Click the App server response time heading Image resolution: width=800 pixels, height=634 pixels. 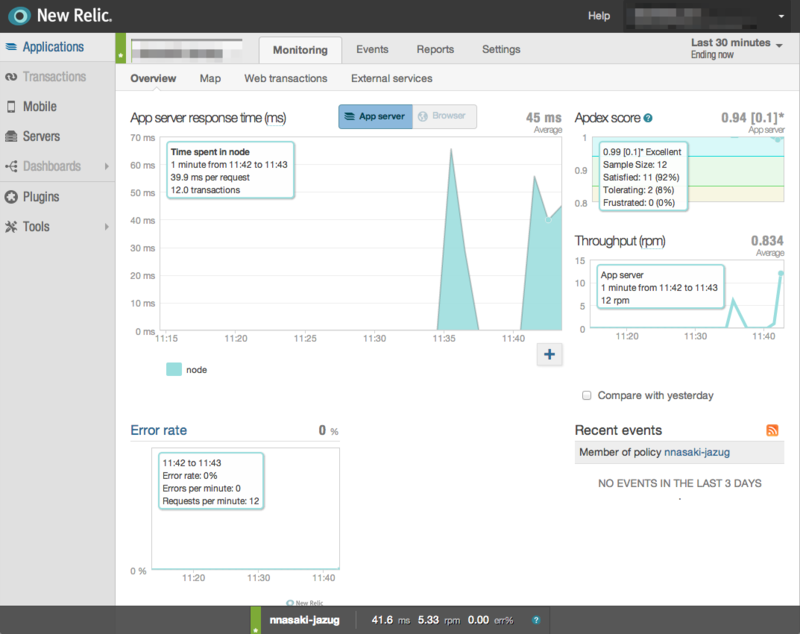pos(208,118)
